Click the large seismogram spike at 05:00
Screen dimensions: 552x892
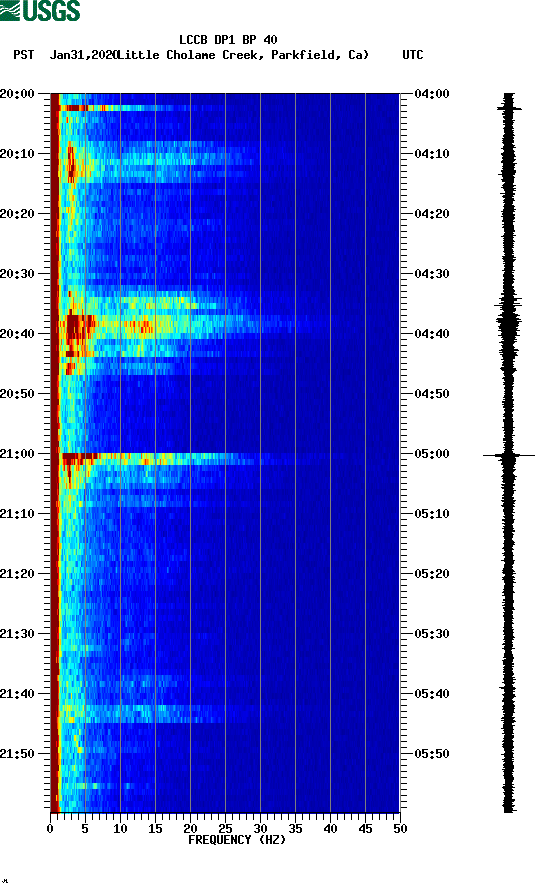pyautogui.click(x=509, y=455)
